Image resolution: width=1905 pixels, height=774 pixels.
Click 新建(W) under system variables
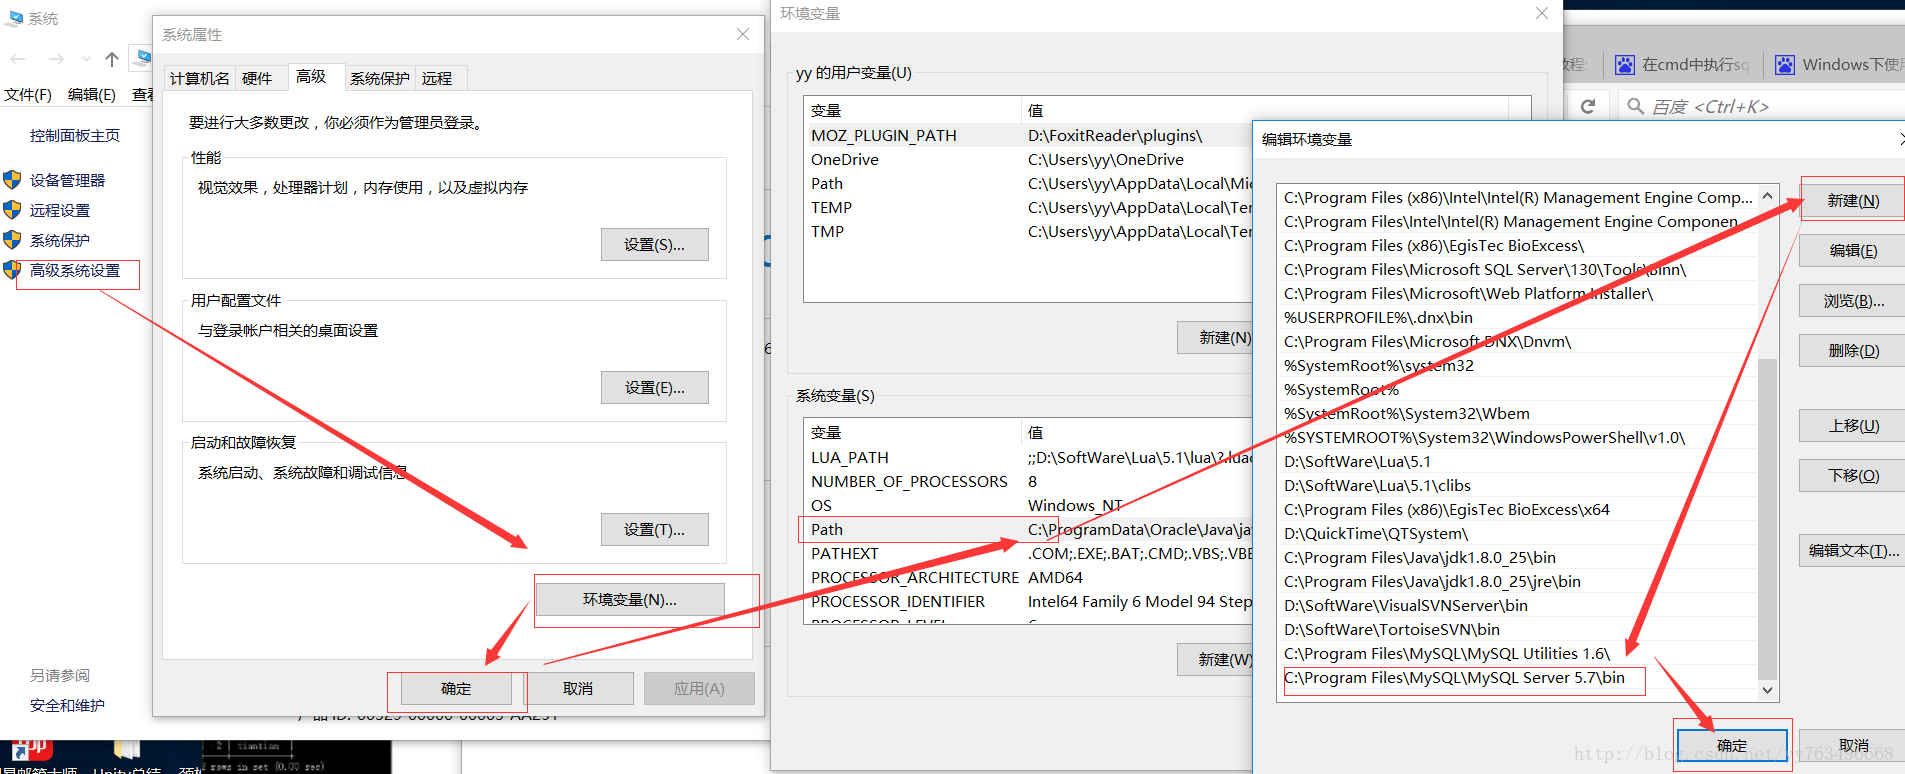[1216, 660]
